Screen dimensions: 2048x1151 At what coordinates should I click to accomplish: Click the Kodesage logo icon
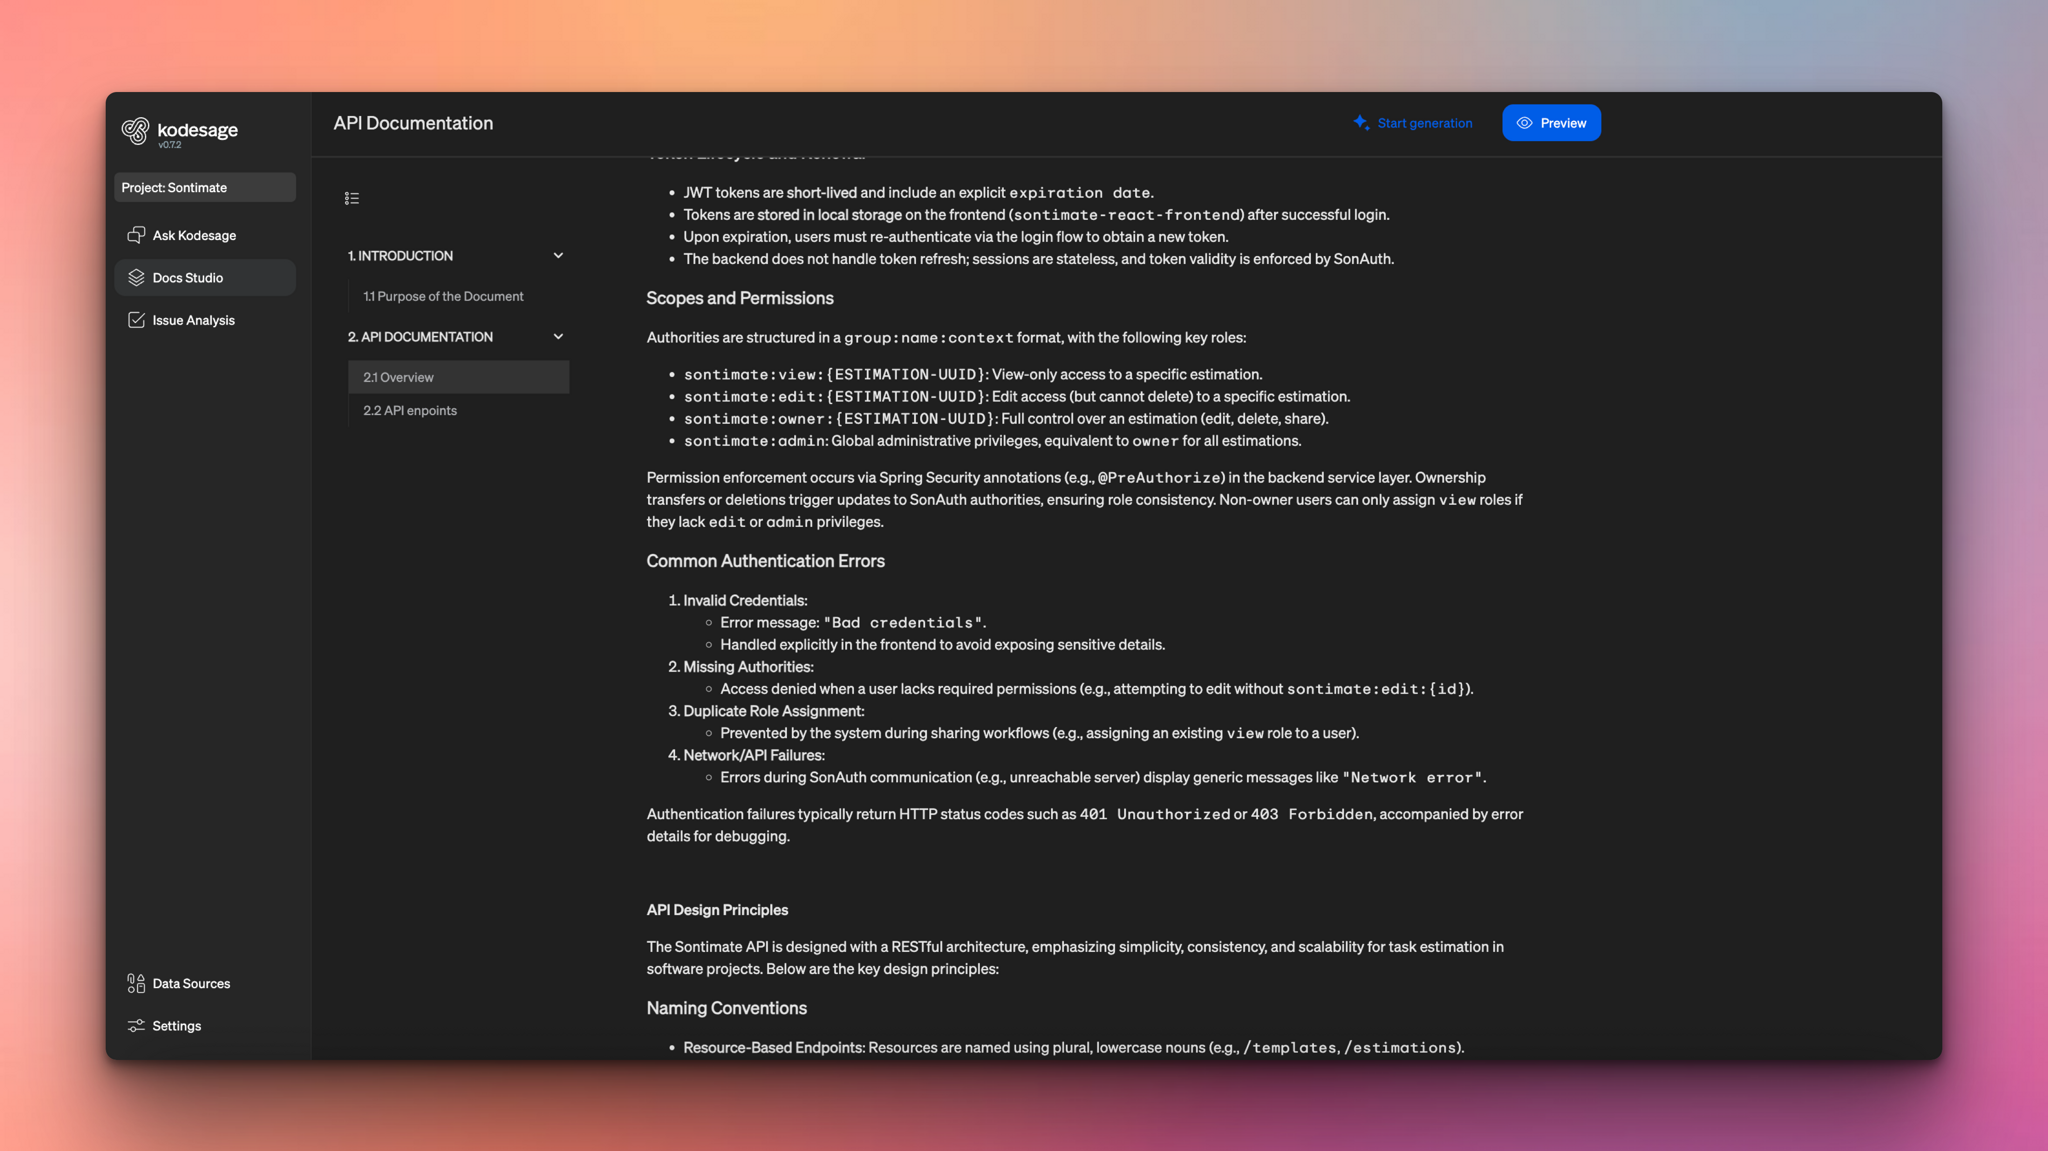[x=137, y=130]
